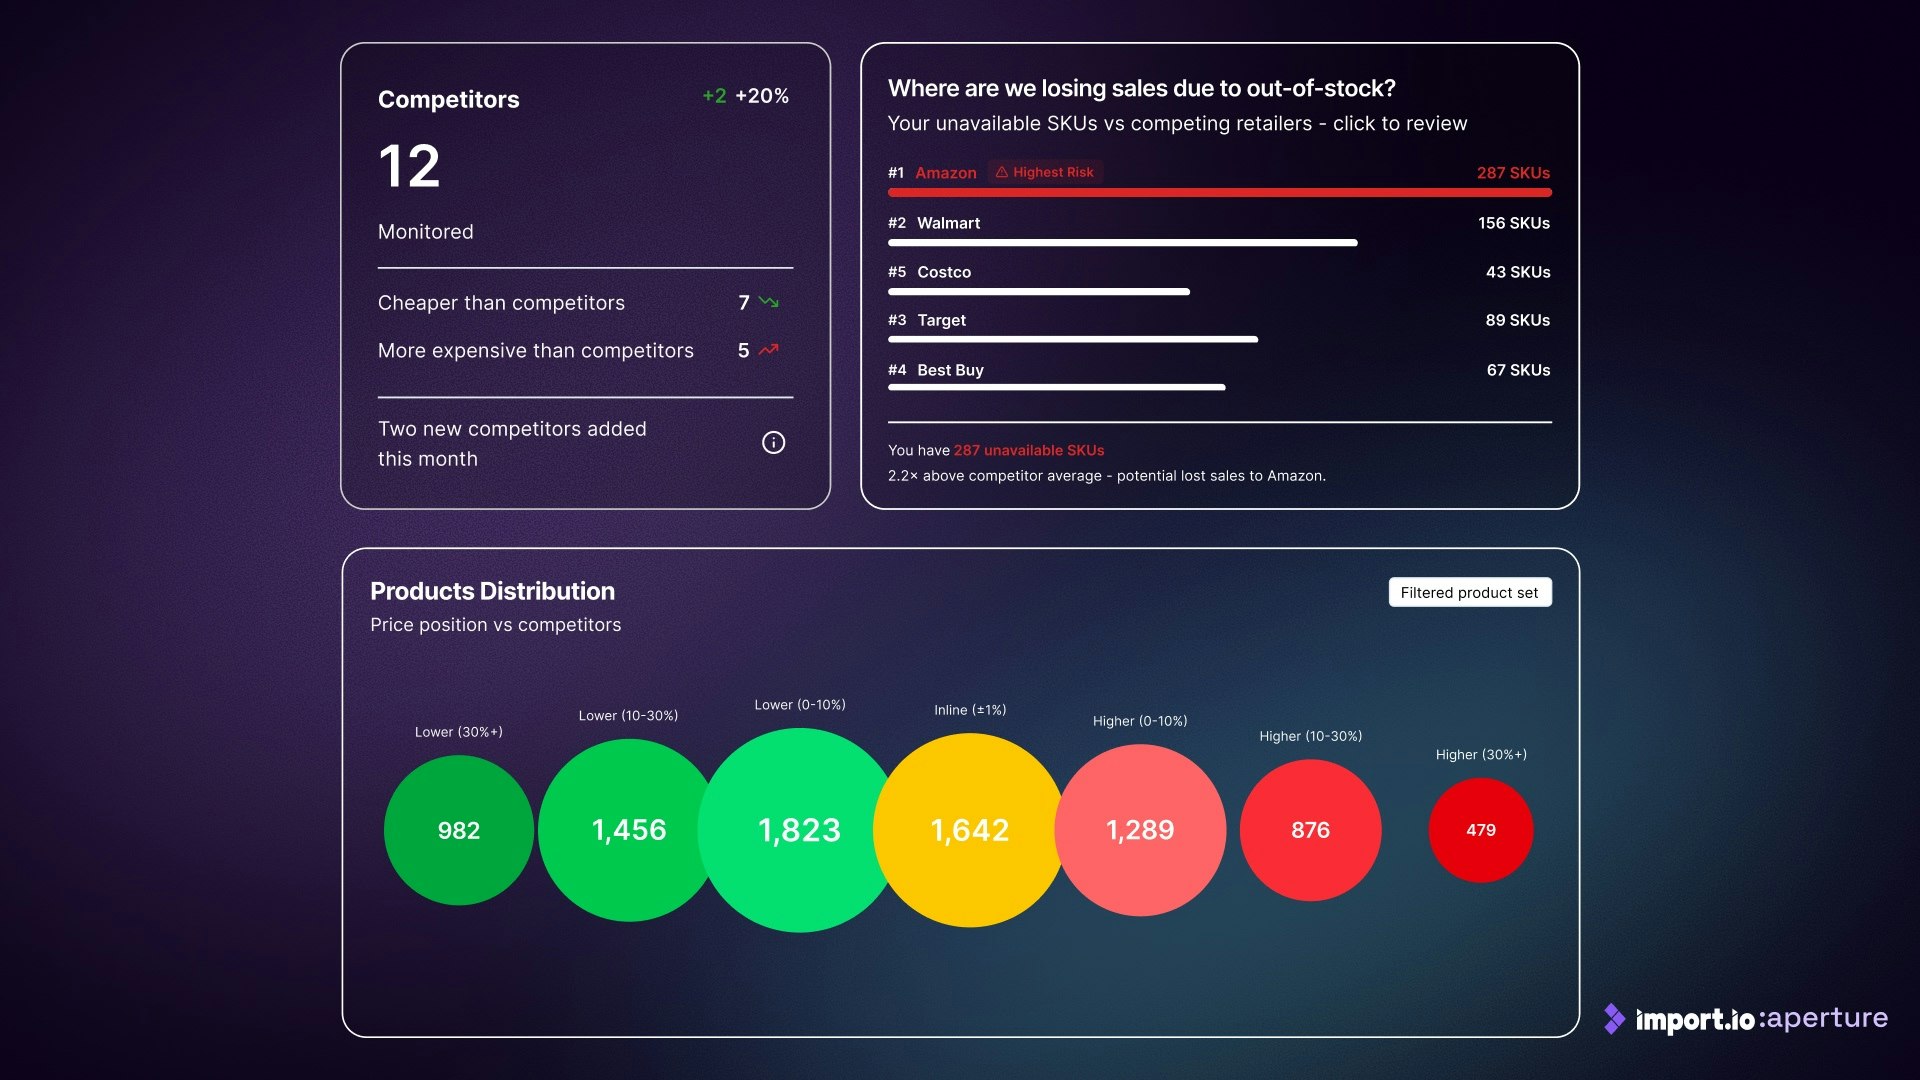Click the Highest Risk warning badge
The width and height of the screenshot is (1920, 1080).
pyautogui.click(x=1045, y=172)
